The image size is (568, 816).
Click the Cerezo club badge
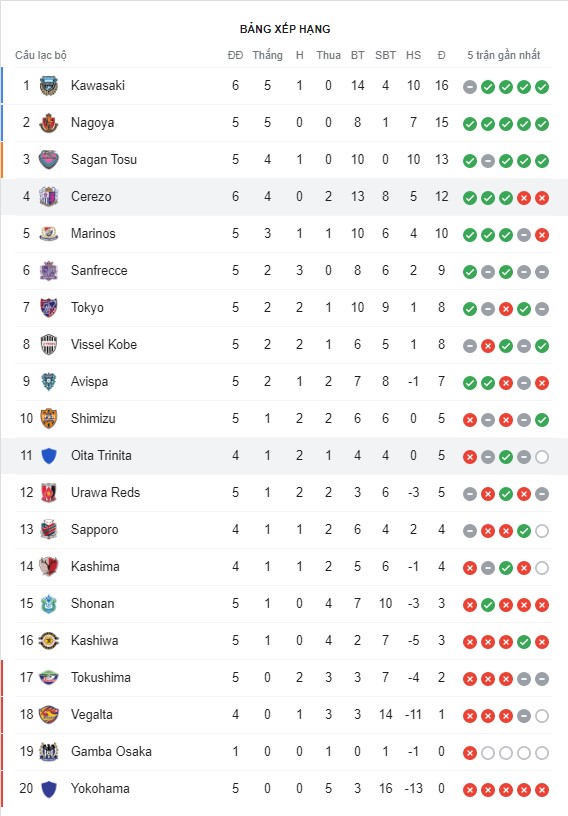point(49,197)
